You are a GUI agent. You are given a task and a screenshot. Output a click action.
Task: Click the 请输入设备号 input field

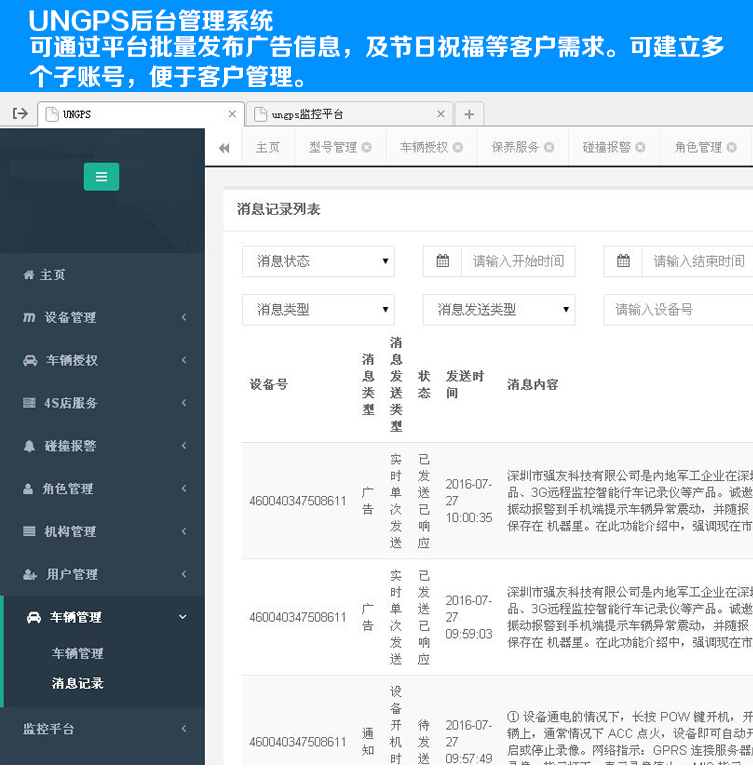pyautogui.click(x=678, y=309)
